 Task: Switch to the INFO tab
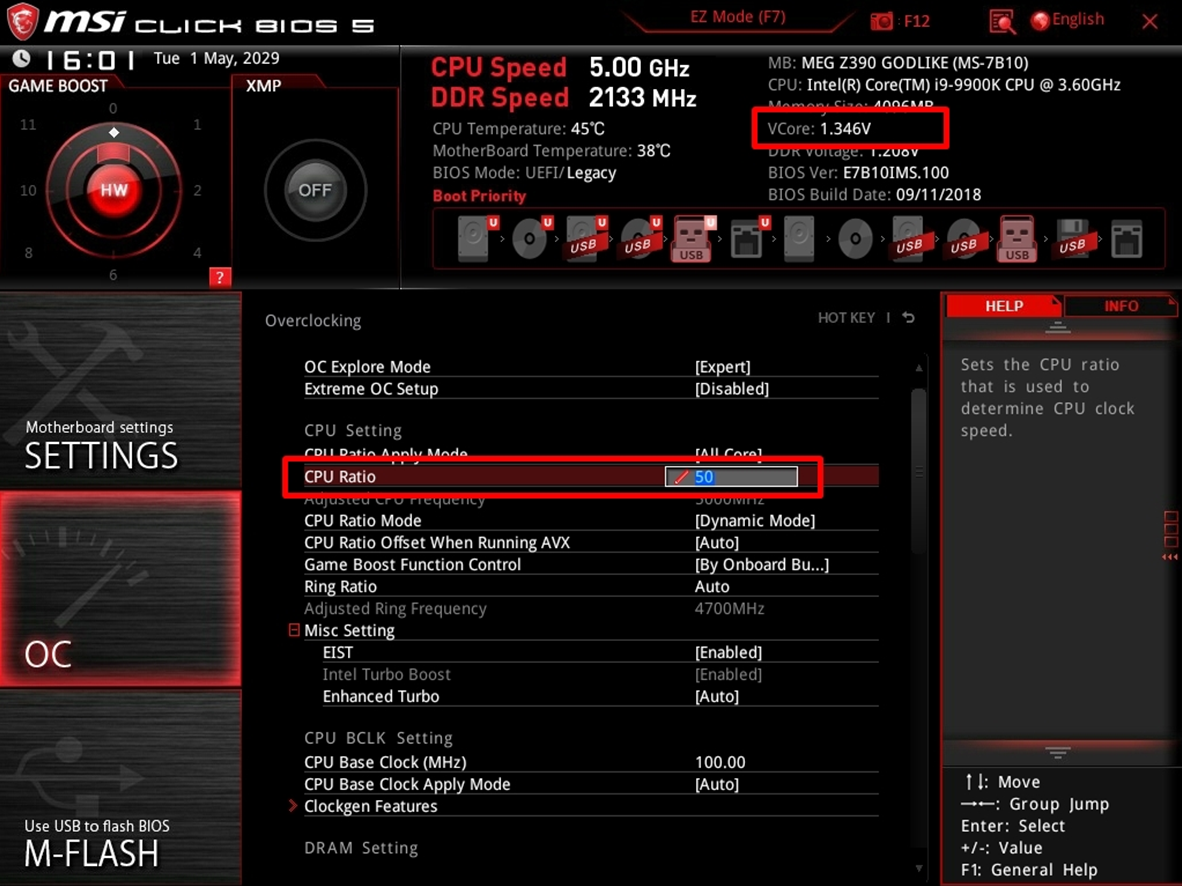[x=1120, y=306]
